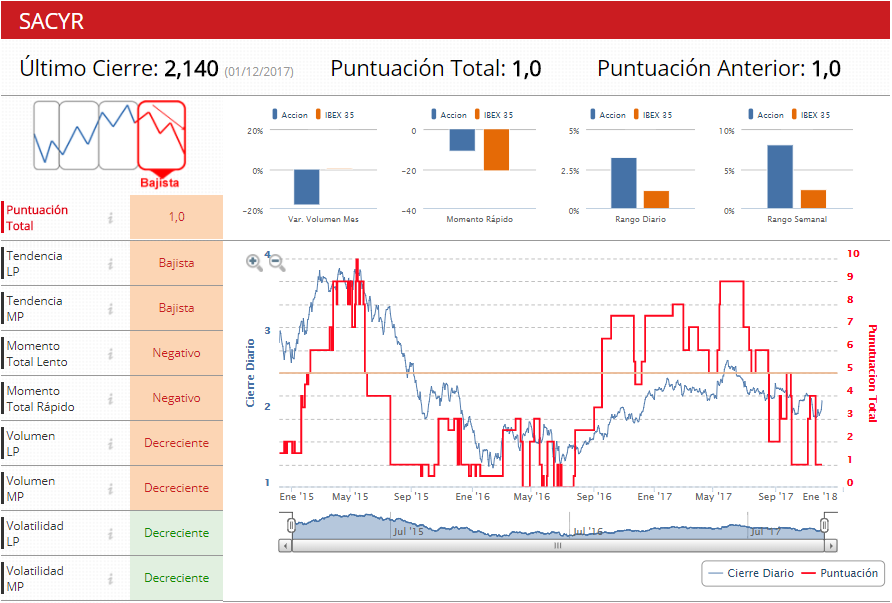
Task: Click the blue Accion bar in Var. Volumen Mes
Action: pyautogui.click(x=307, y=187)
